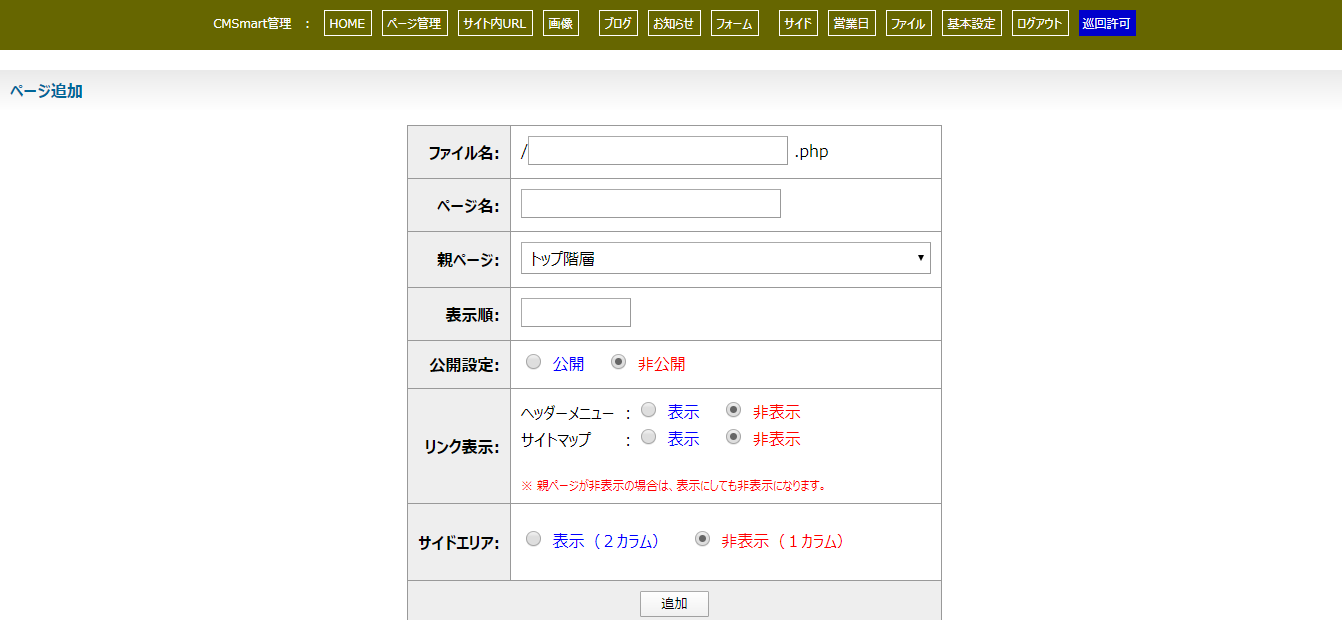Image resolution: width=1342 pixels, height=620 pixels.
Task: Open the サイト内URL section
Action: pos(495,24)
